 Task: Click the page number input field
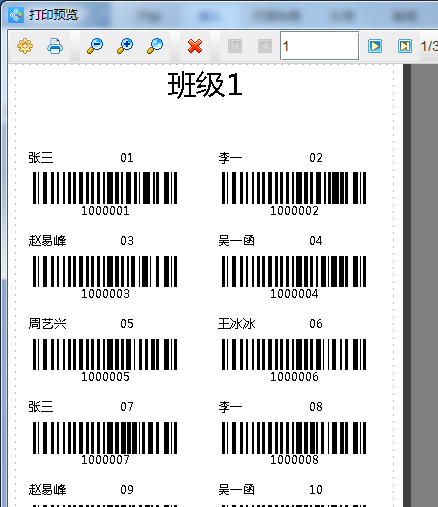(320, 46)
